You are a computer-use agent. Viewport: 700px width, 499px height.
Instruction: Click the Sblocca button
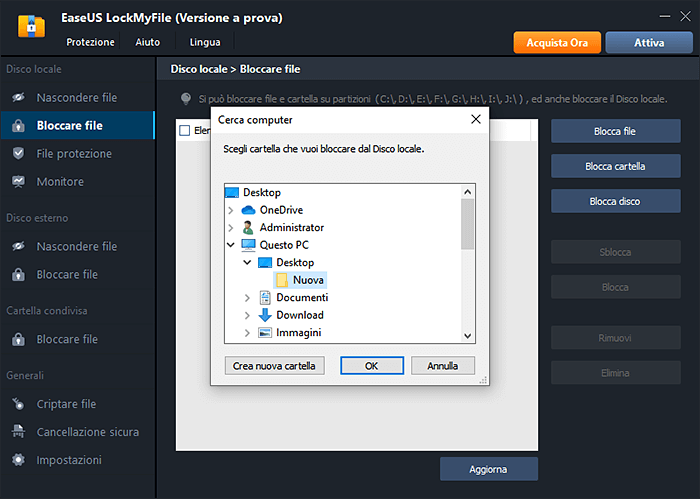616,252
